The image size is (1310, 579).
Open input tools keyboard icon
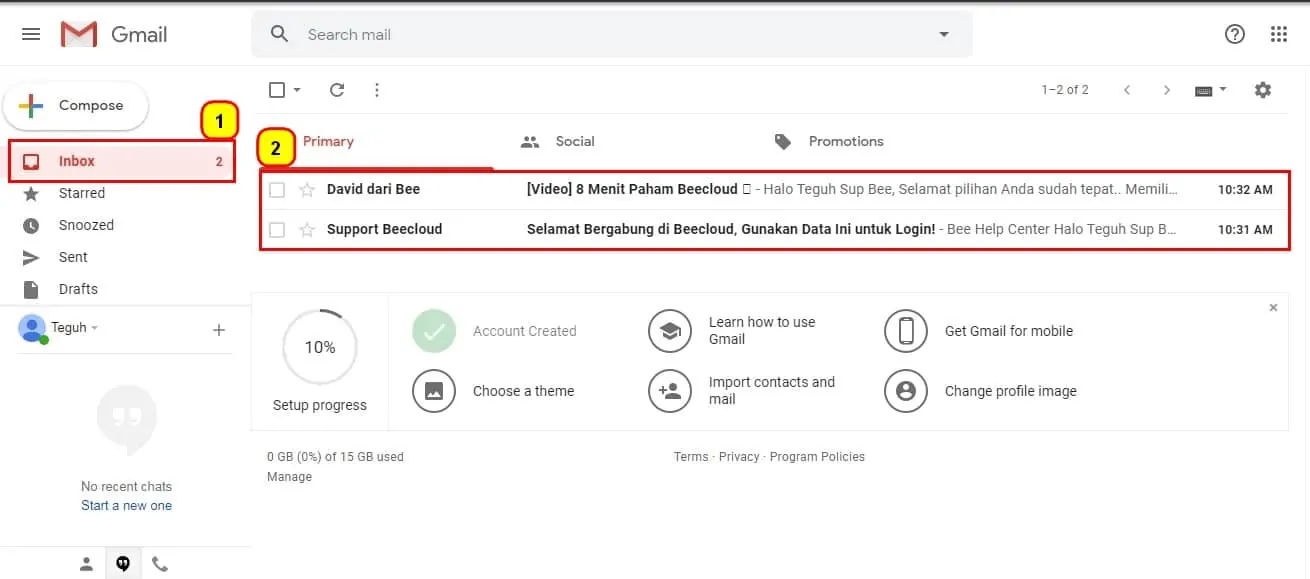tap(1204, 90)
